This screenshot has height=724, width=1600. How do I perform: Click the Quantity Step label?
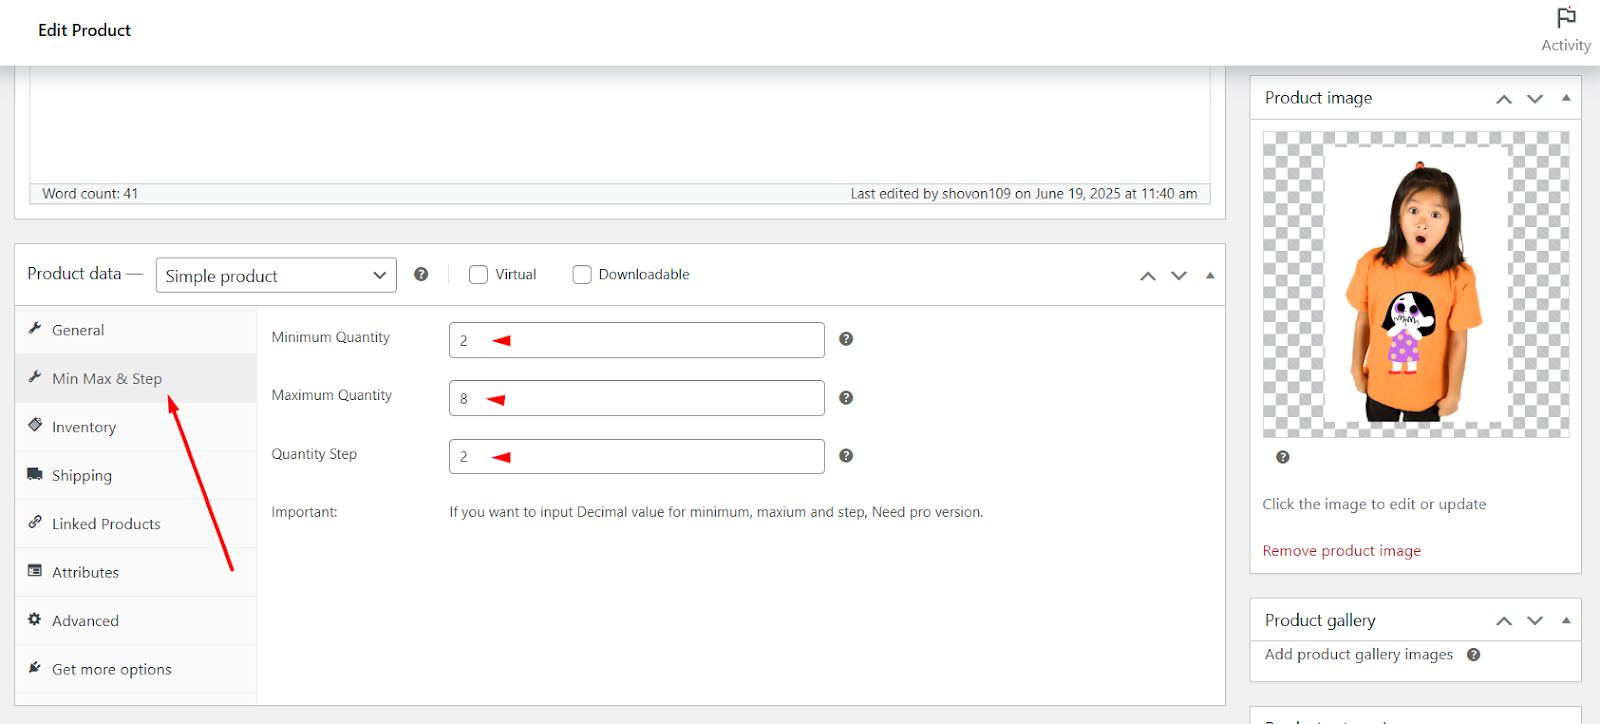pos(314,454)
